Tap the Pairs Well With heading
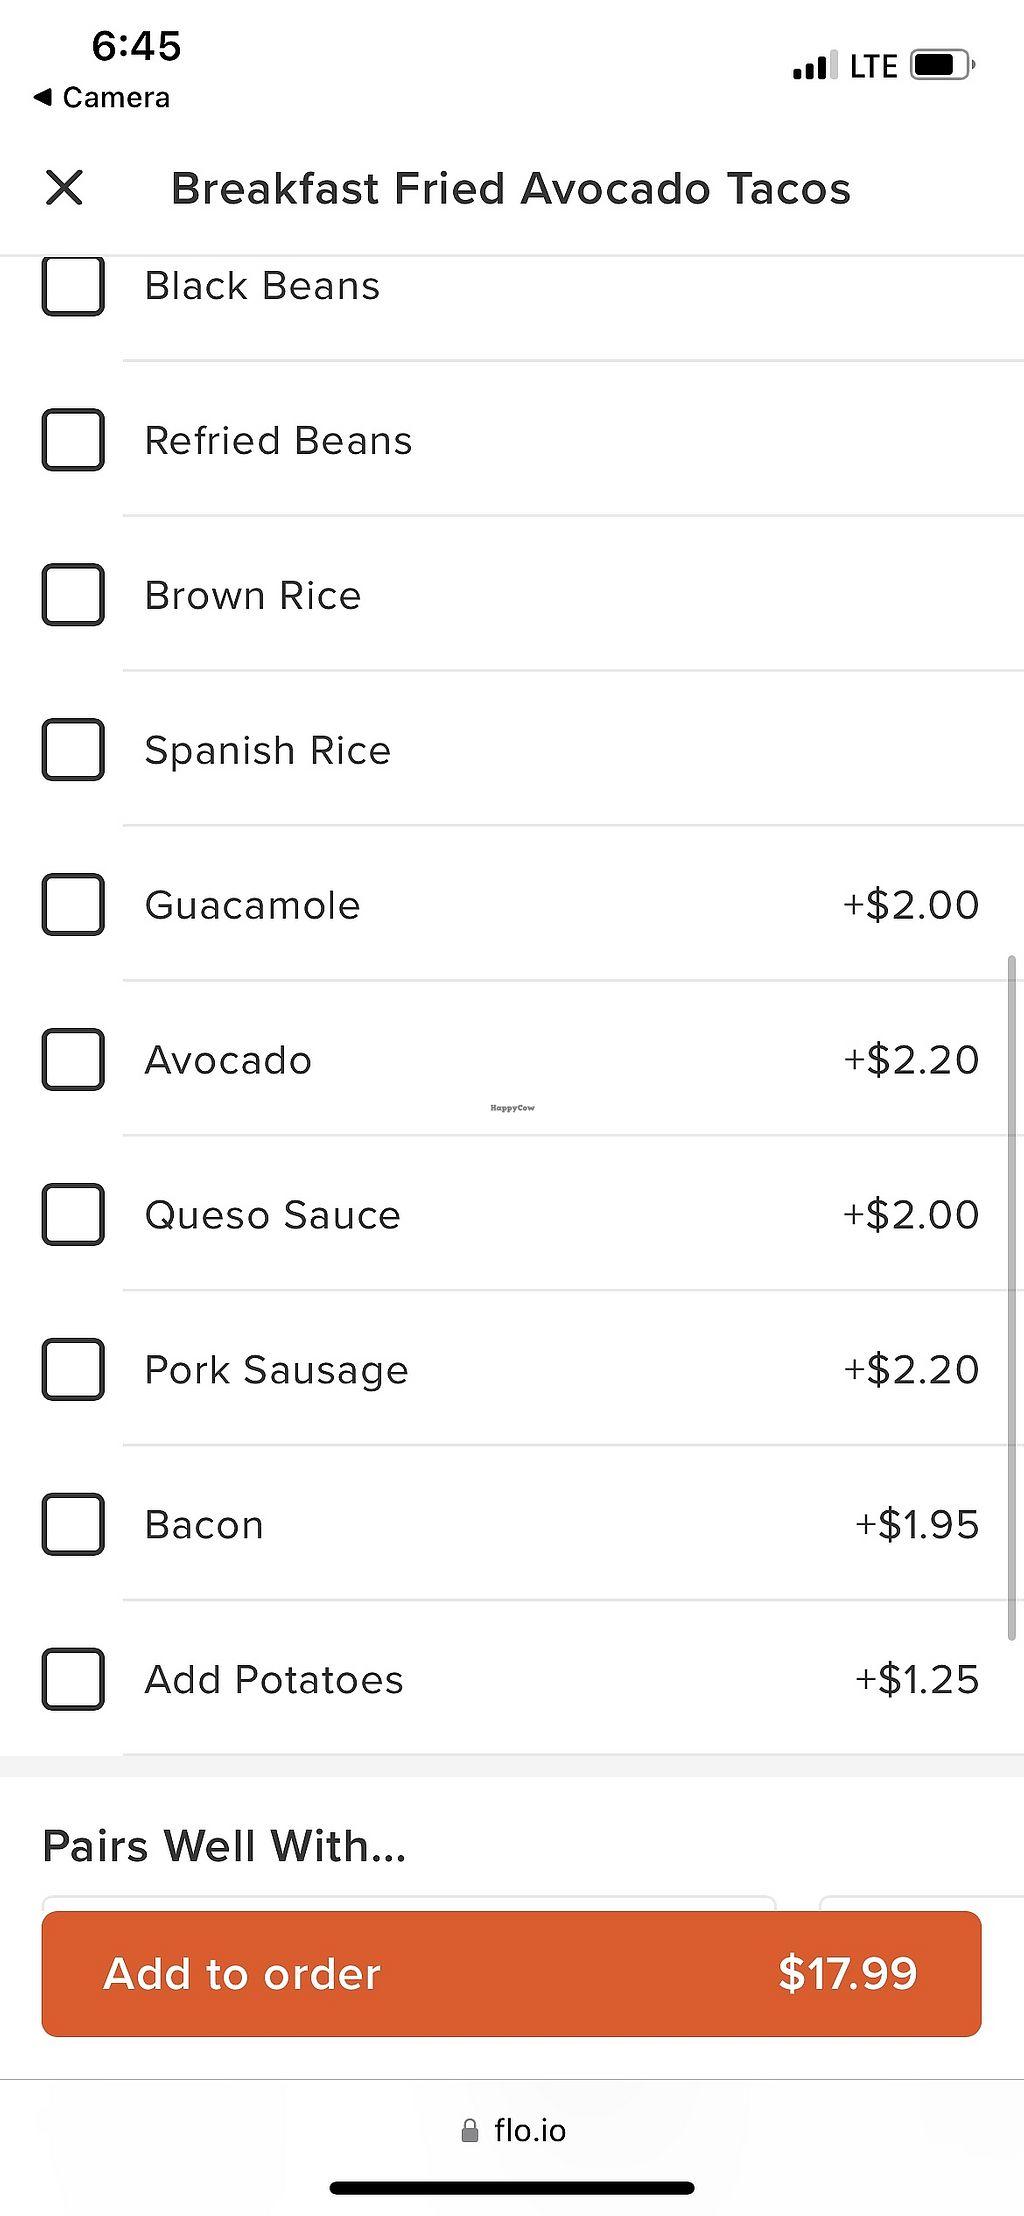The width and height of the screenshot is (1024, 2216). [224, 1846]
